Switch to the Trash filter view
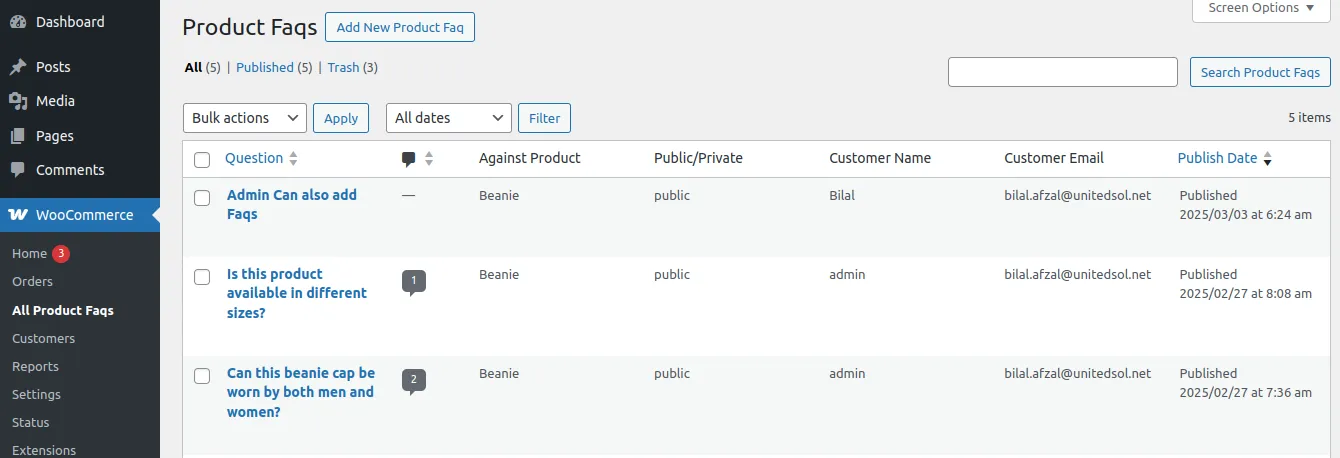The width and height of the screenshot is (1340, 458). pos(343,68)
